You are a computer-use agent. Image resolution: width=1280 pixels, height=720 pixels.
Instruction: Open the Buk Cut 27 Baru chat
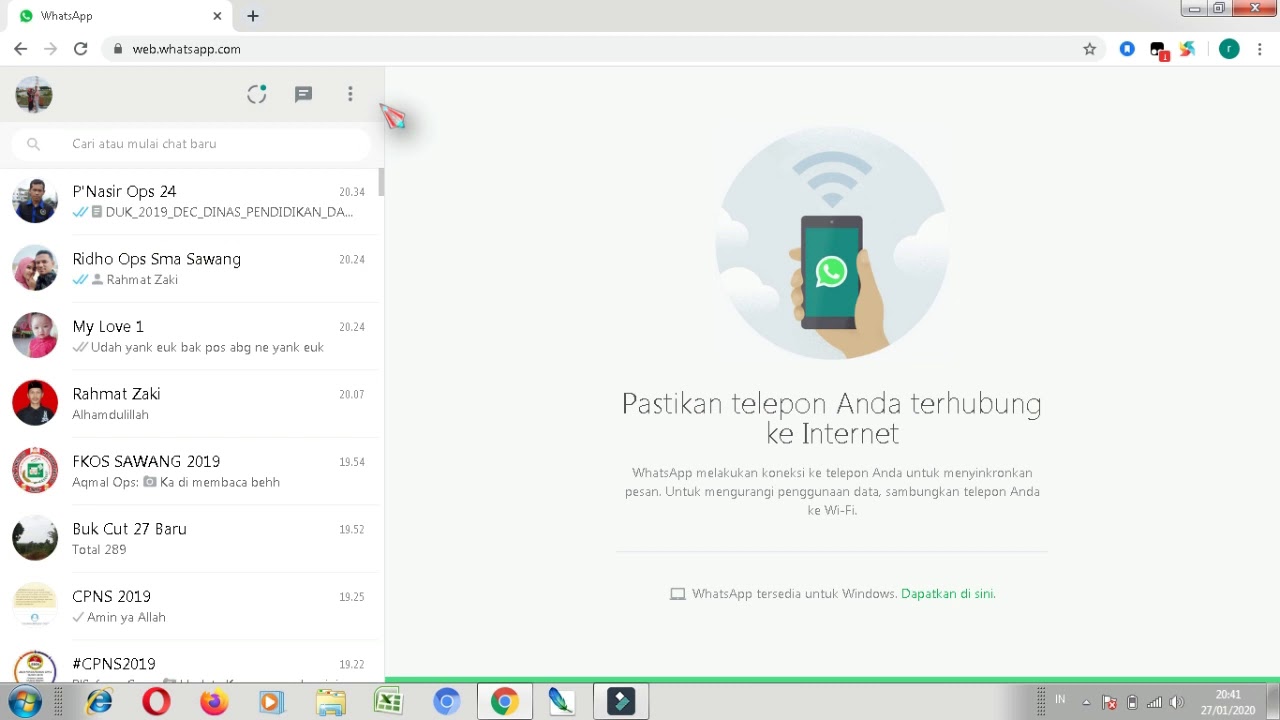coord(190,539)
